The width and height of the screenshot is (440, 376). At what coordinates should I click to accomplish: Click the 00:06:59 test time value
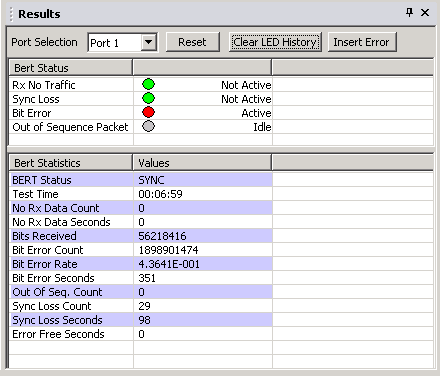(x=160, y=194)
